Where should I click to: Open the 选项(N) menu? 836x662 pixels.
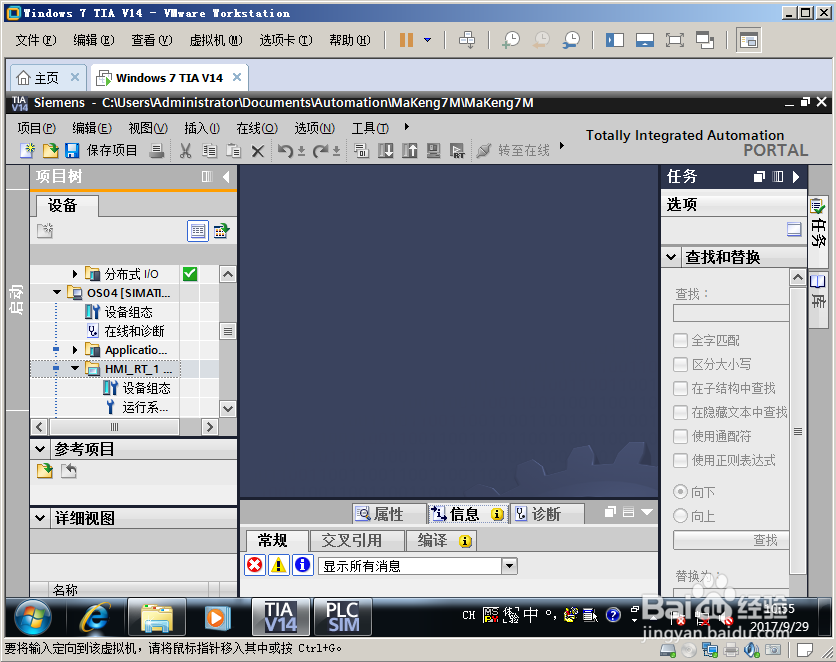(x=315, y=128)
